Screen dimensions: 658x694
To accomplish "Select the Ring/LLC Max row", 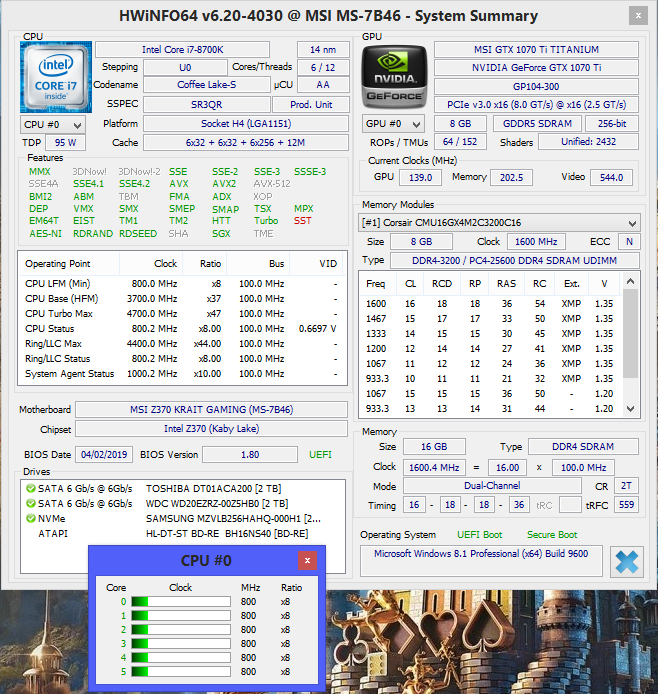I will [181, 344].
